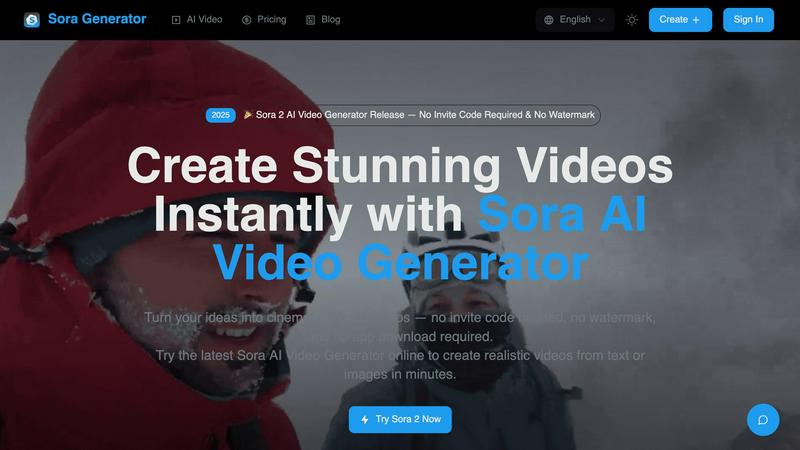
Task: Toggle the light/dark theme sun icon
Action: (632, 20)
